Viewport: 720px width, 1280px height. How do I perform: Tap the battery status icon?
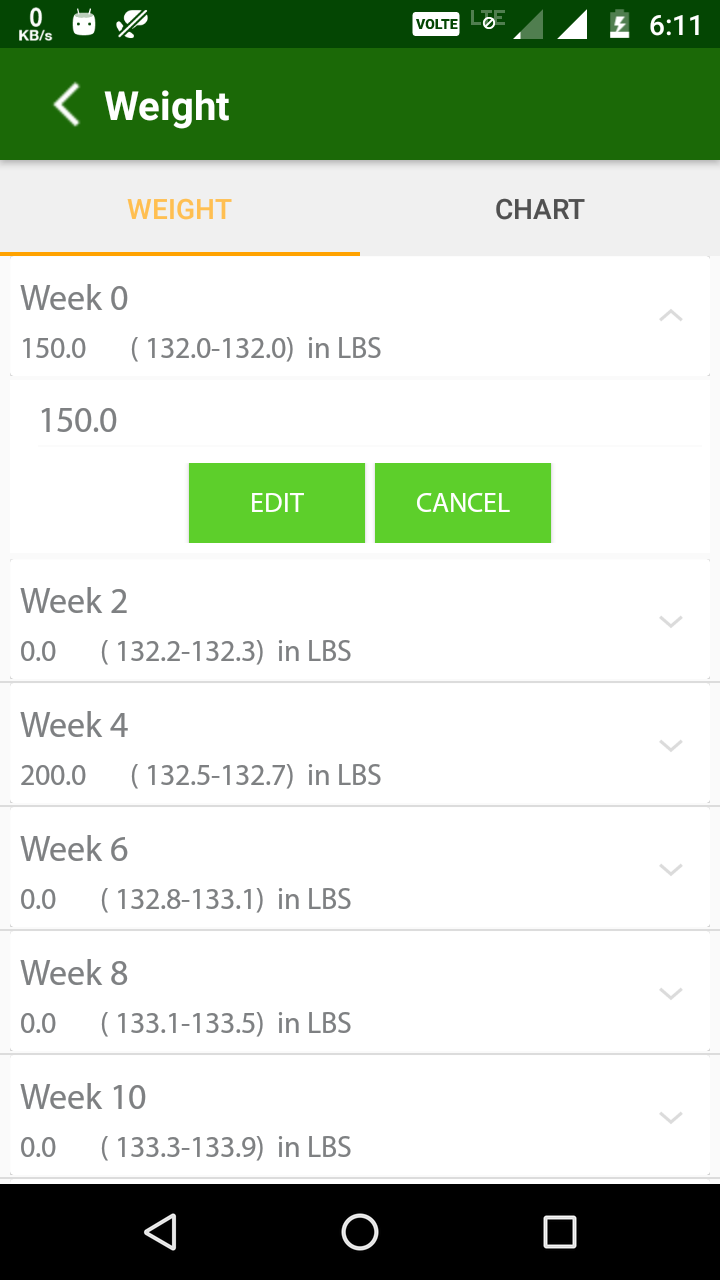(x=620, y=24)
